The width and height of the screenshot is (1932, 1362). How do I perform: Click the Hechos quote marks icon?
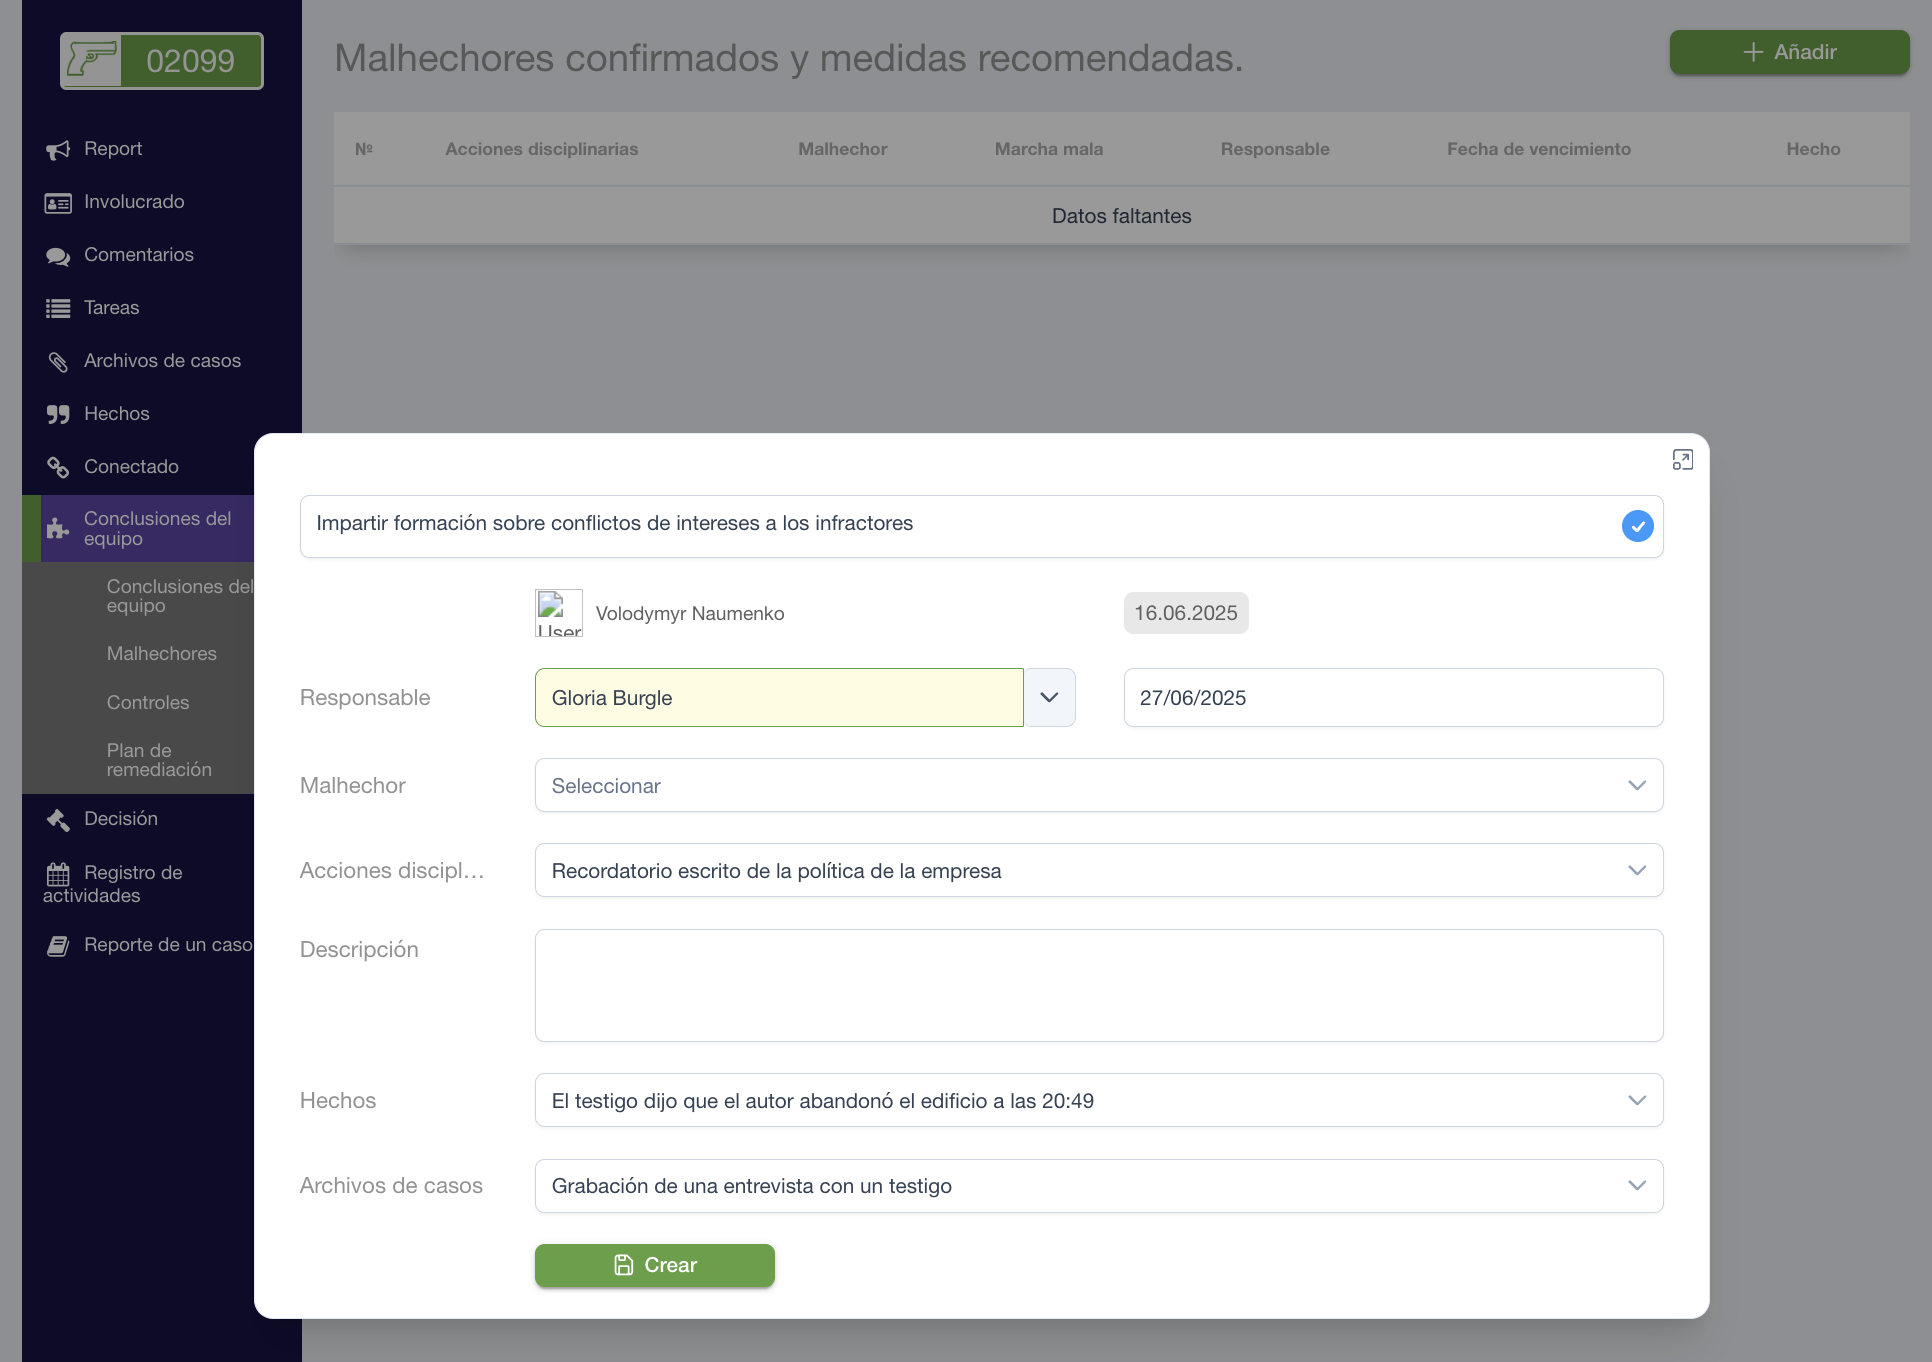58,415
